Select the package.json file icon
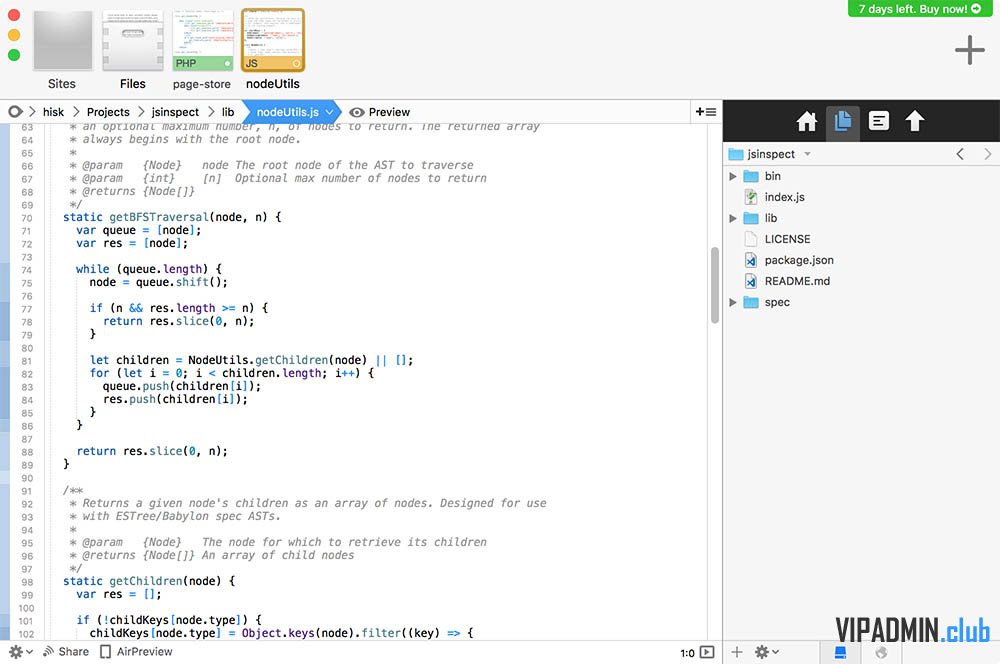Image resolution: width=1000 pixels, height=664 pixels. click(x=751, y=260)
